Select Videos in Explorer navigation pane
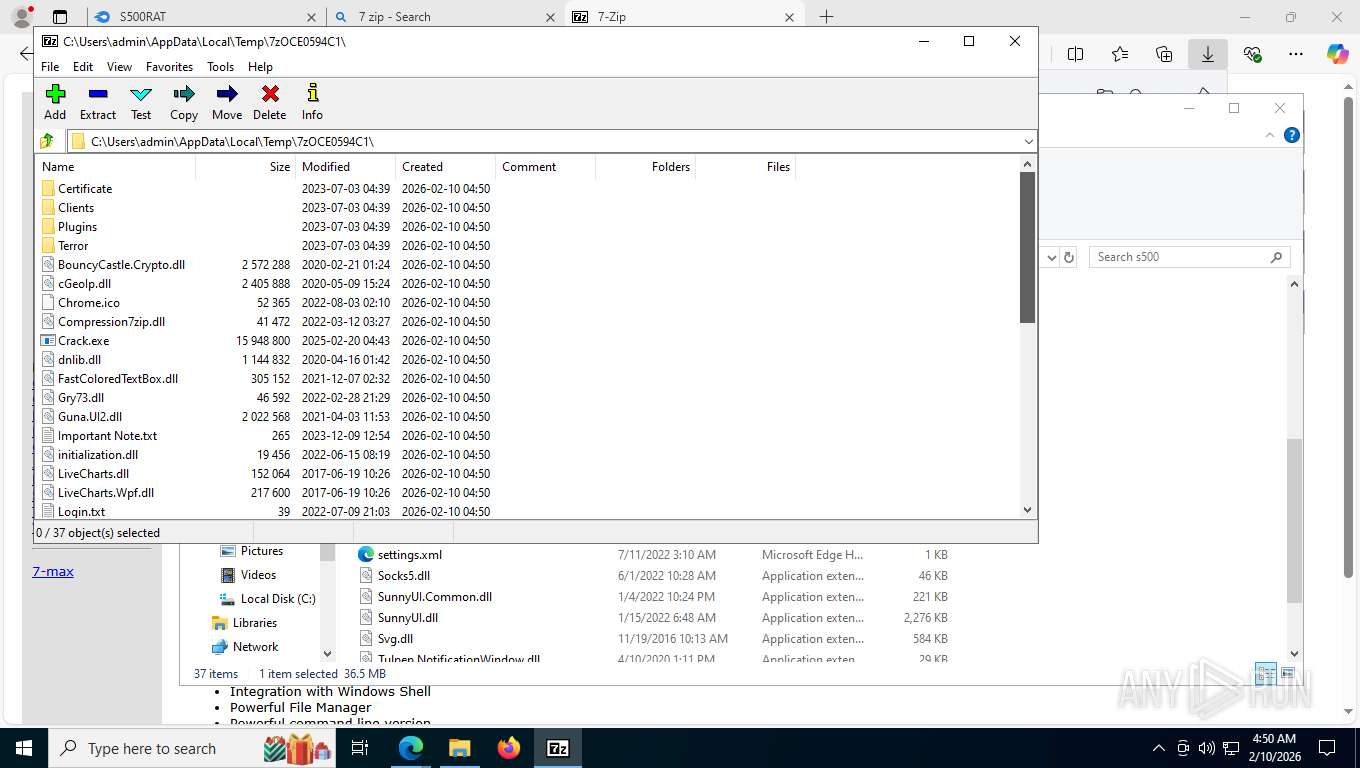The image size is (1360, 768). click(x=258, y=575)
